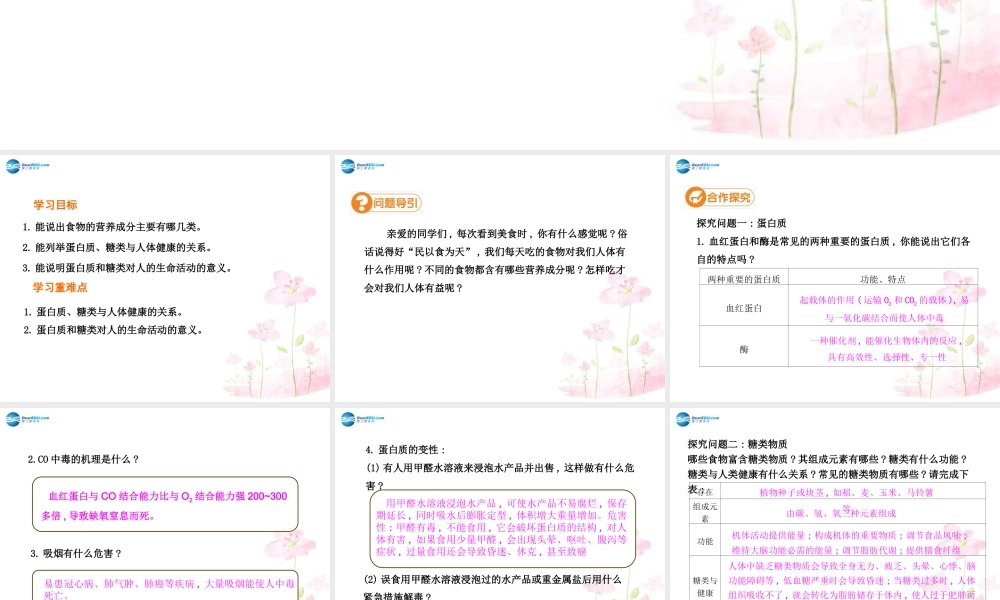Screen dimensions: 1000x600
Task: Click the DearEDU logo on the 问题导引 slide
Action: 358,166
